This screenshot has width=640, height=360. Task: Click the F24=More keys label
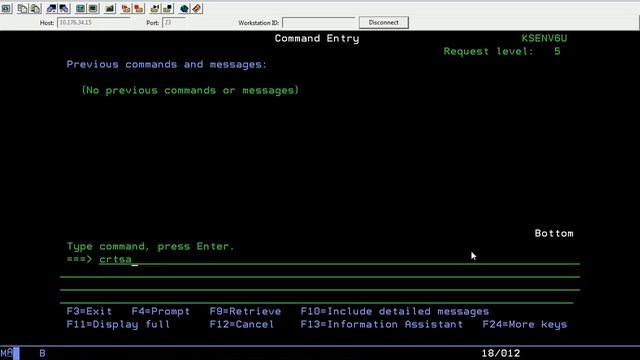click(524, 324)
